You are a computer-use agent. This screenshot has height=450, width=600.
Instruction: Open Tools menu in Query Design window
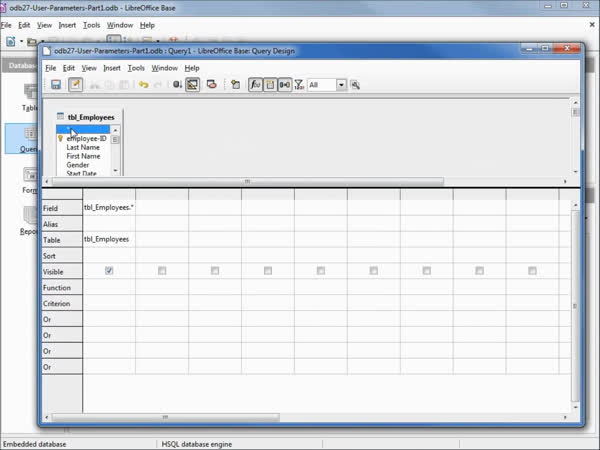point(136,68)
